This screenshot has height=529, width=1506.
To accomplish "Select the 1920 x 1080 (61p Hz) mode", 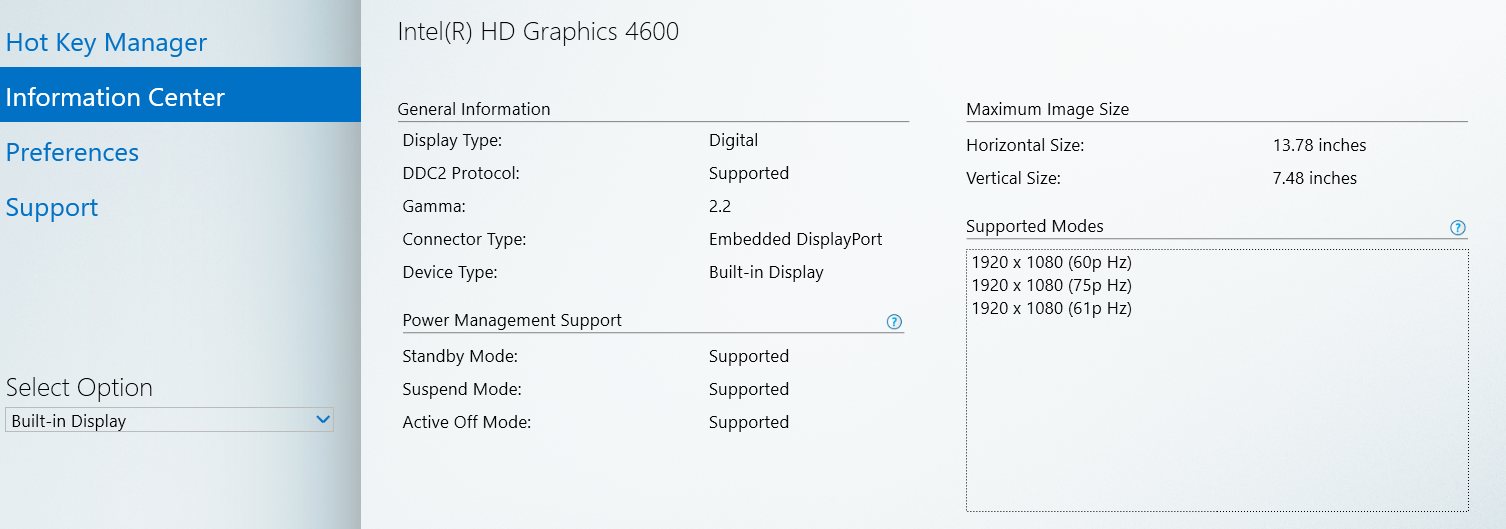I will [x=1051, y=308].
